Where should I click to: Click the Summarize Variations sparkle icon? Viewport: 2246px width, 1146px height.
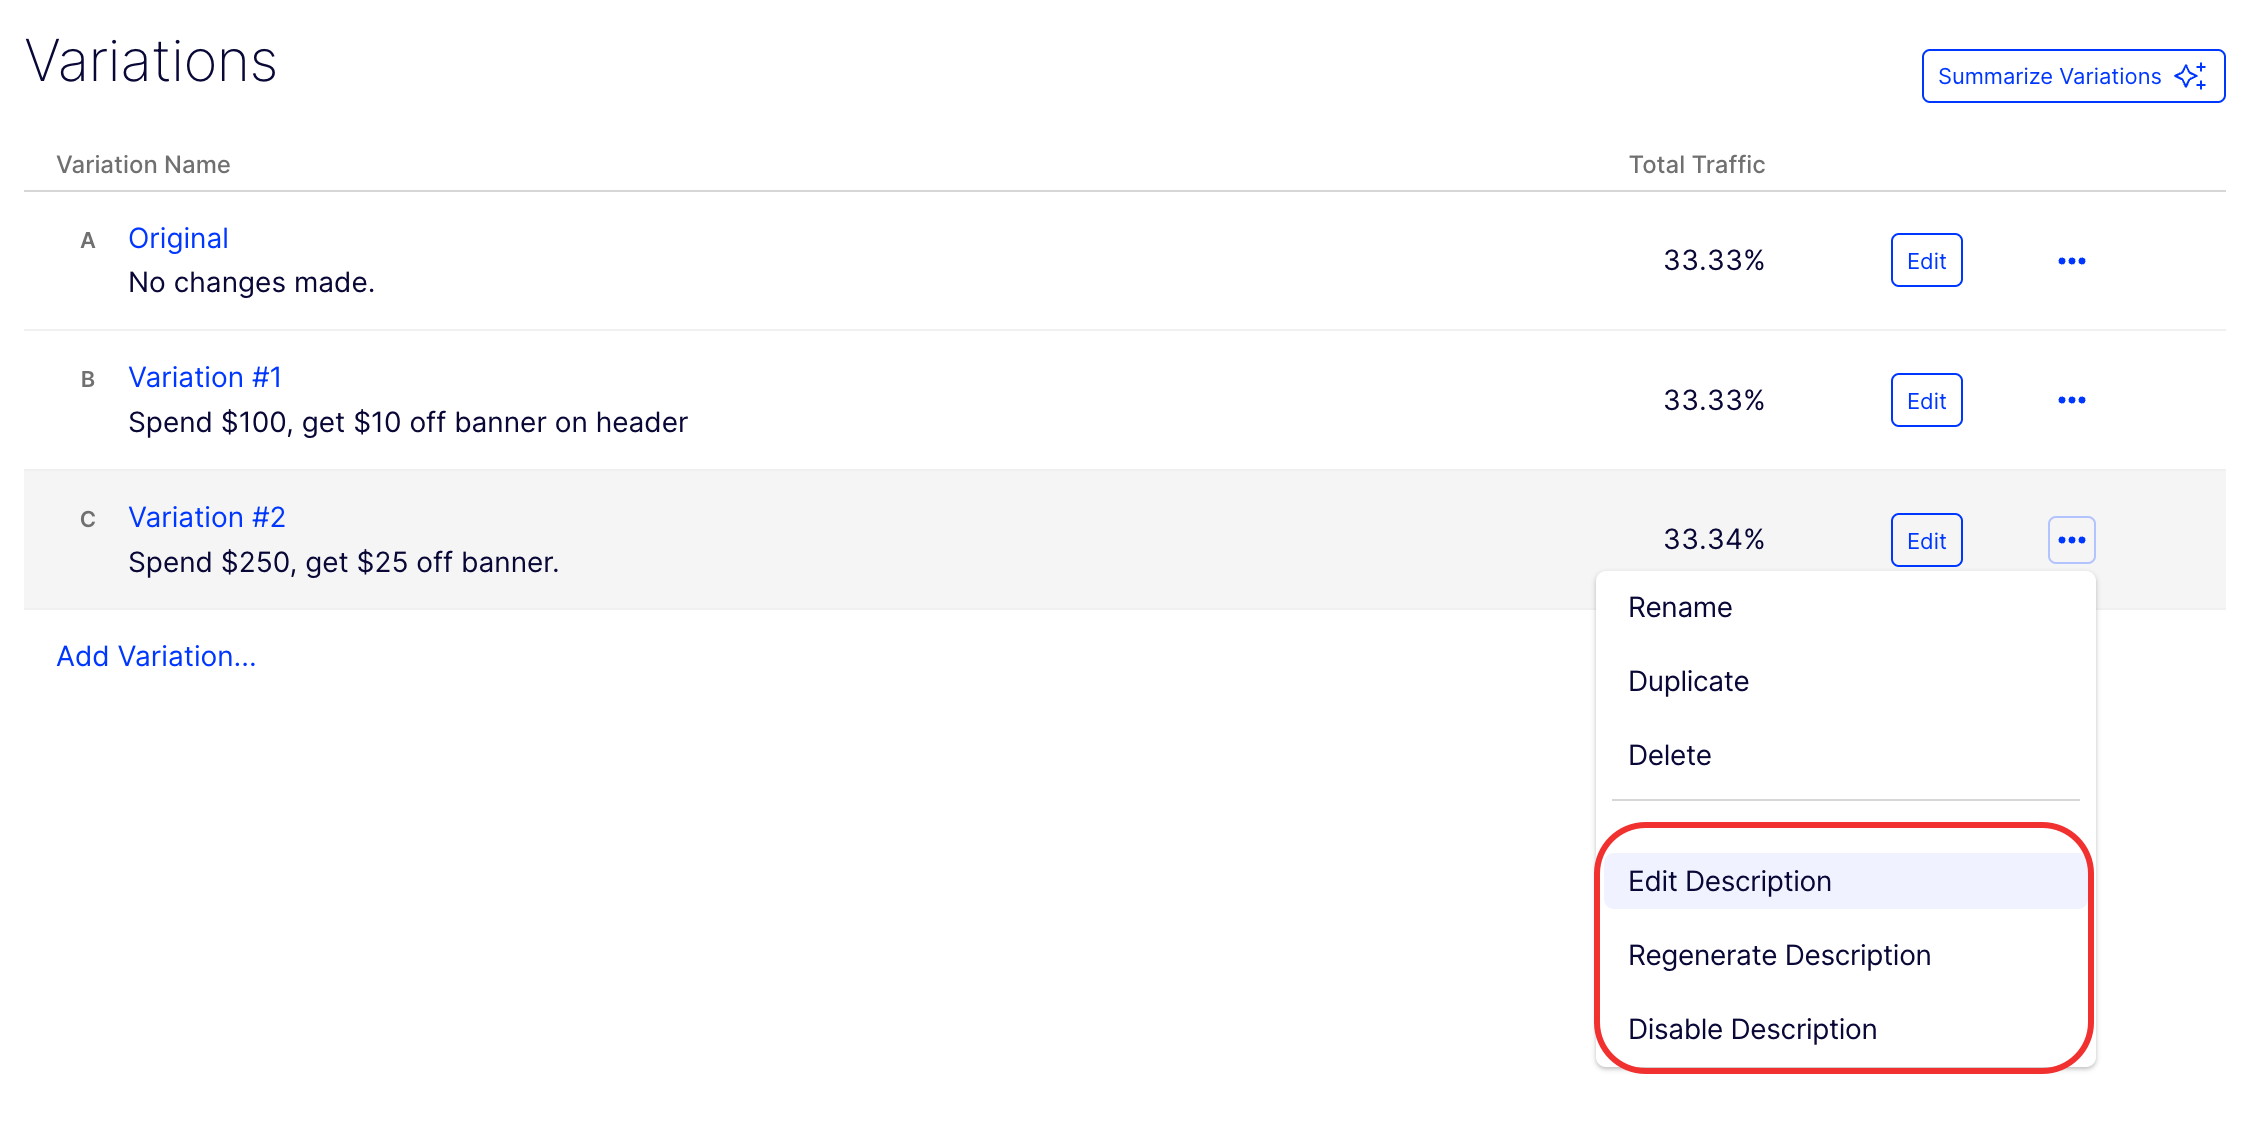pyautogui.click(x=2190, y=76)
